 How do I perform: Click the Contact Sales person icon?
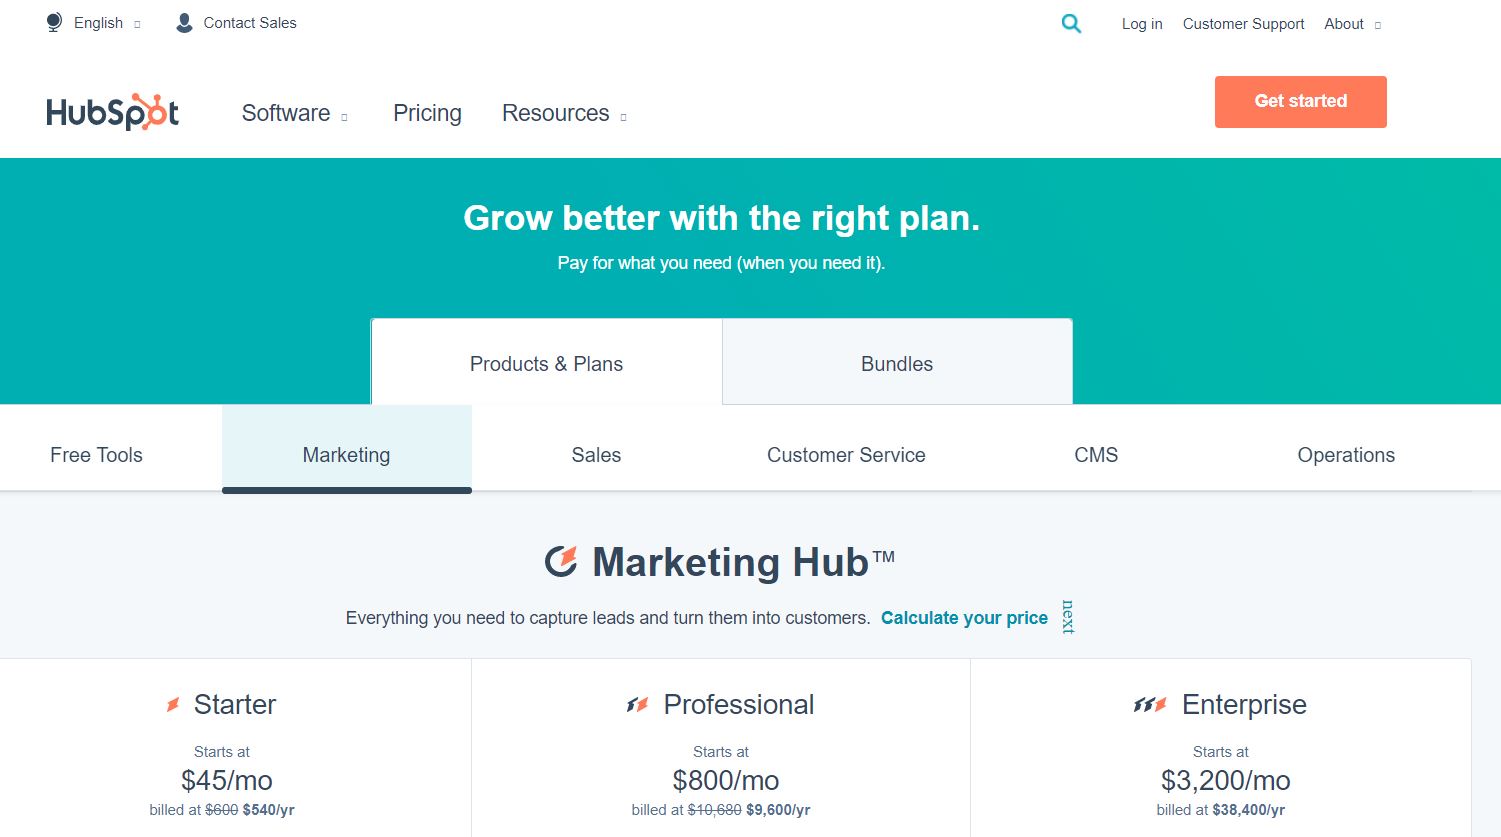(x=184, y=23)
